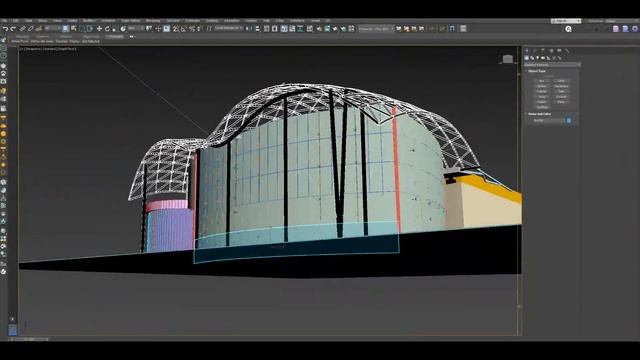The image size is (640, 360).
Task: Open the Named Selection Sets dropdown
Action: pyautogui.click(x=229, y=29)
